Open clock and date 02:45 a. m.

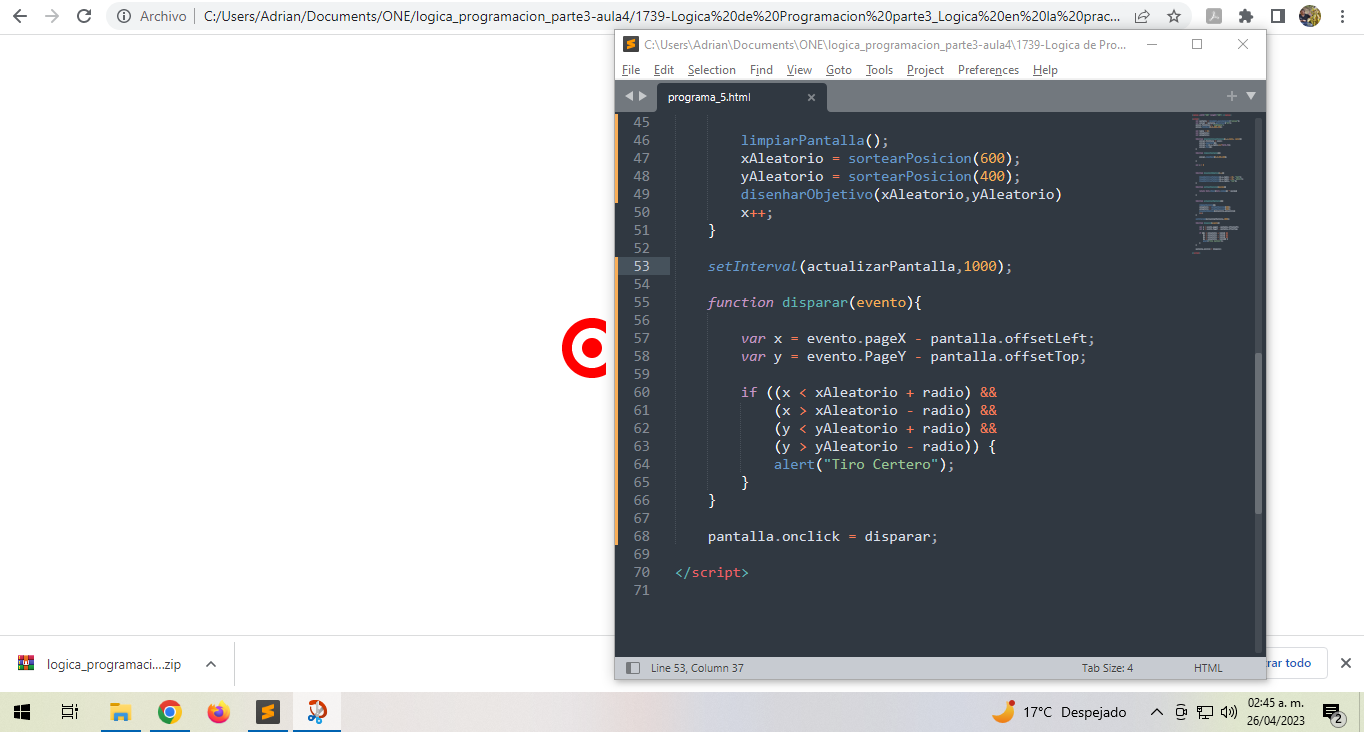[1277, 712]
